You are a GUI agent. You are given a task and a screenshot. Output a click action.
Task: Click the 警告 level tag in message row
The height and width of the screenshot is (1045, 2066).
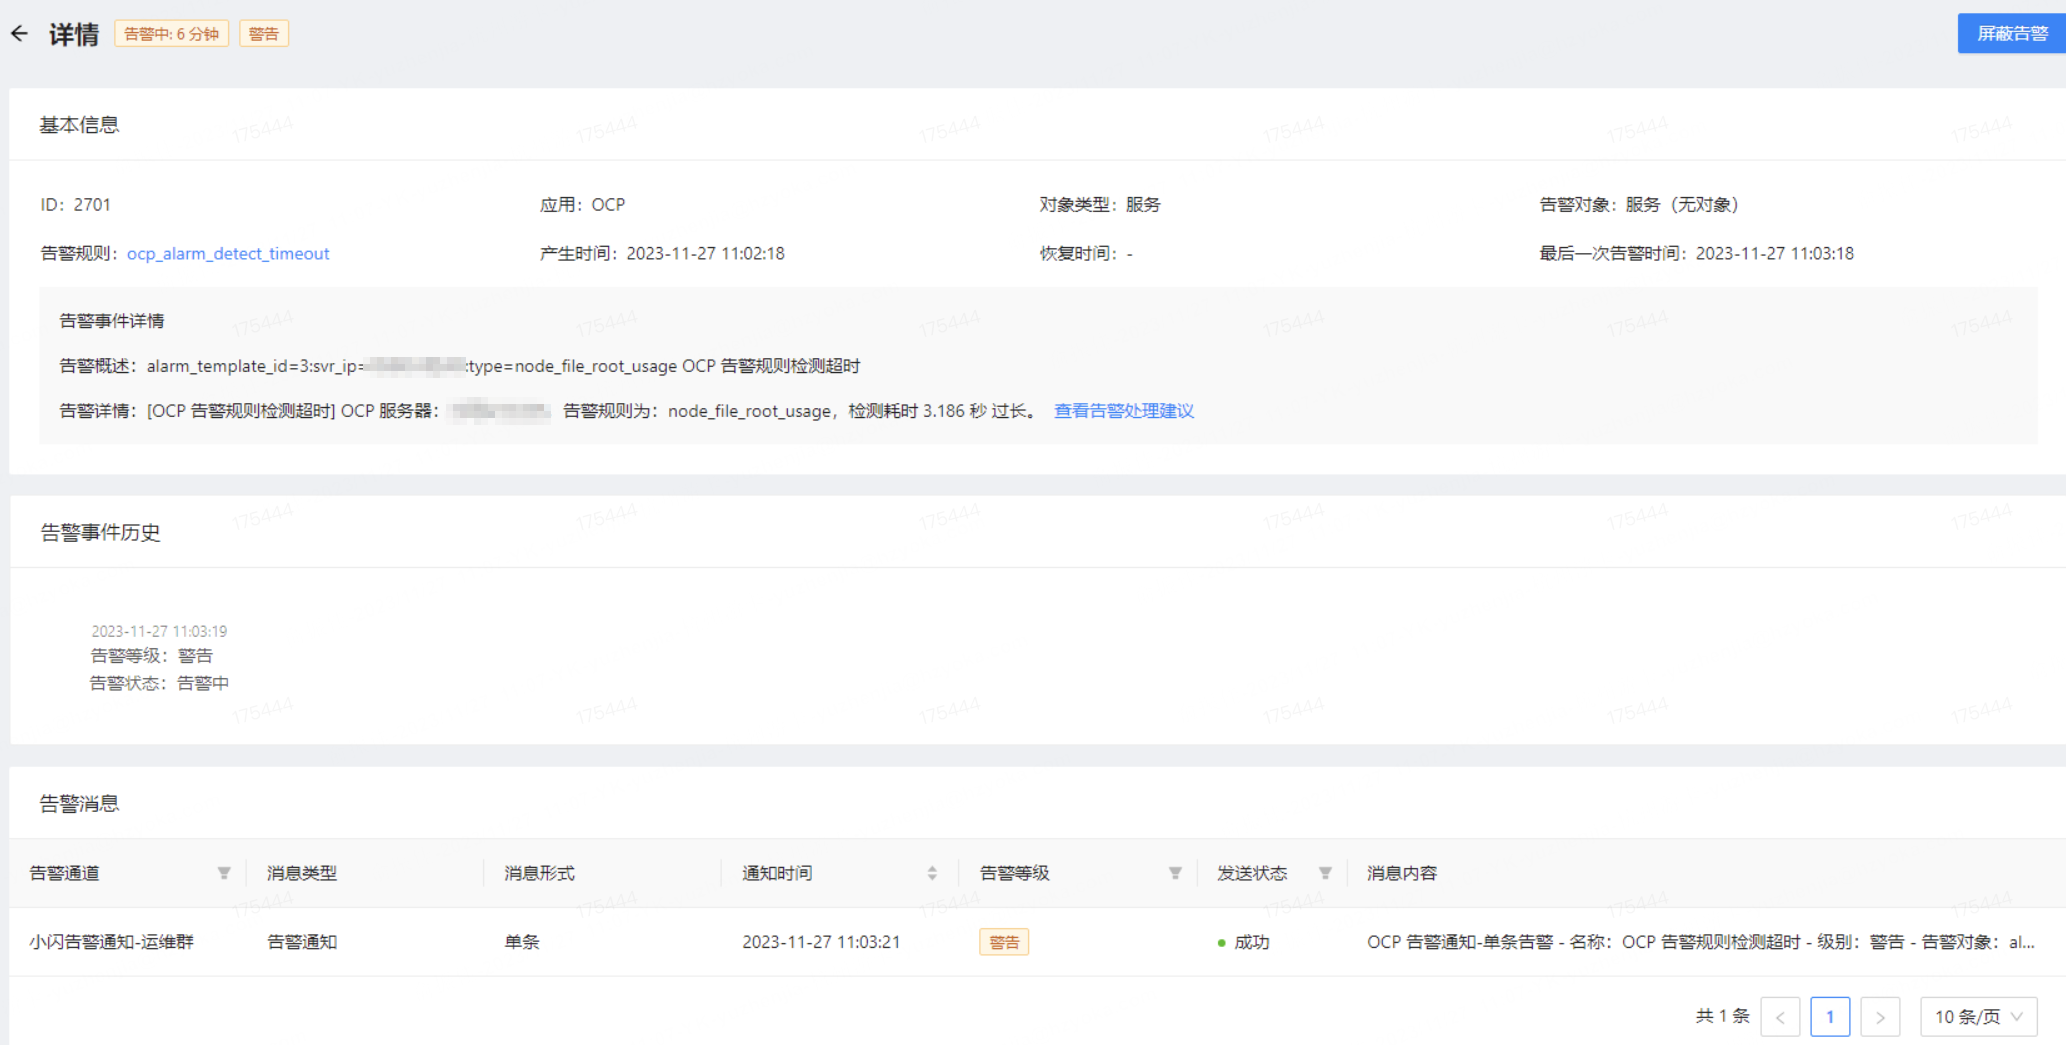pos(1004,941)
